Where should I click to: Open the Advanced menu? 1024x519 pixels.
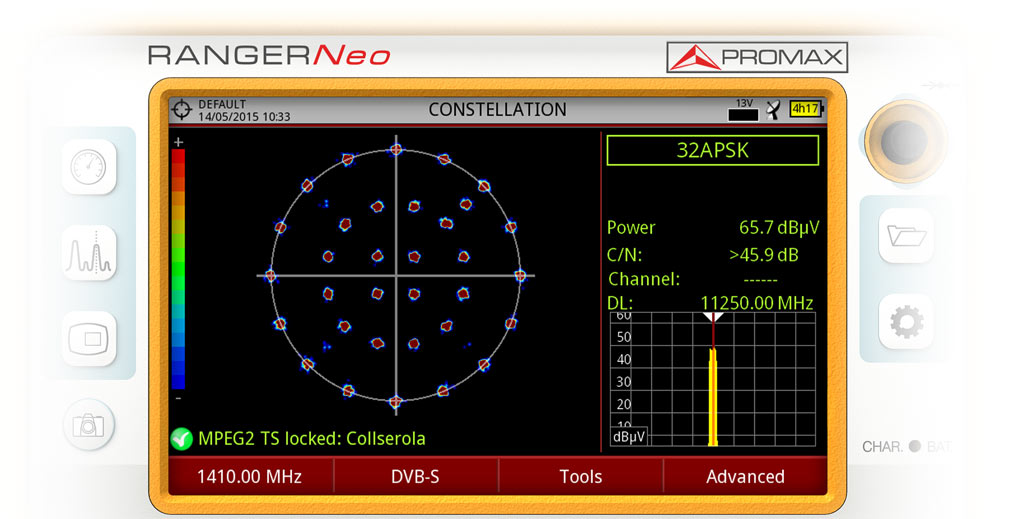745,477
